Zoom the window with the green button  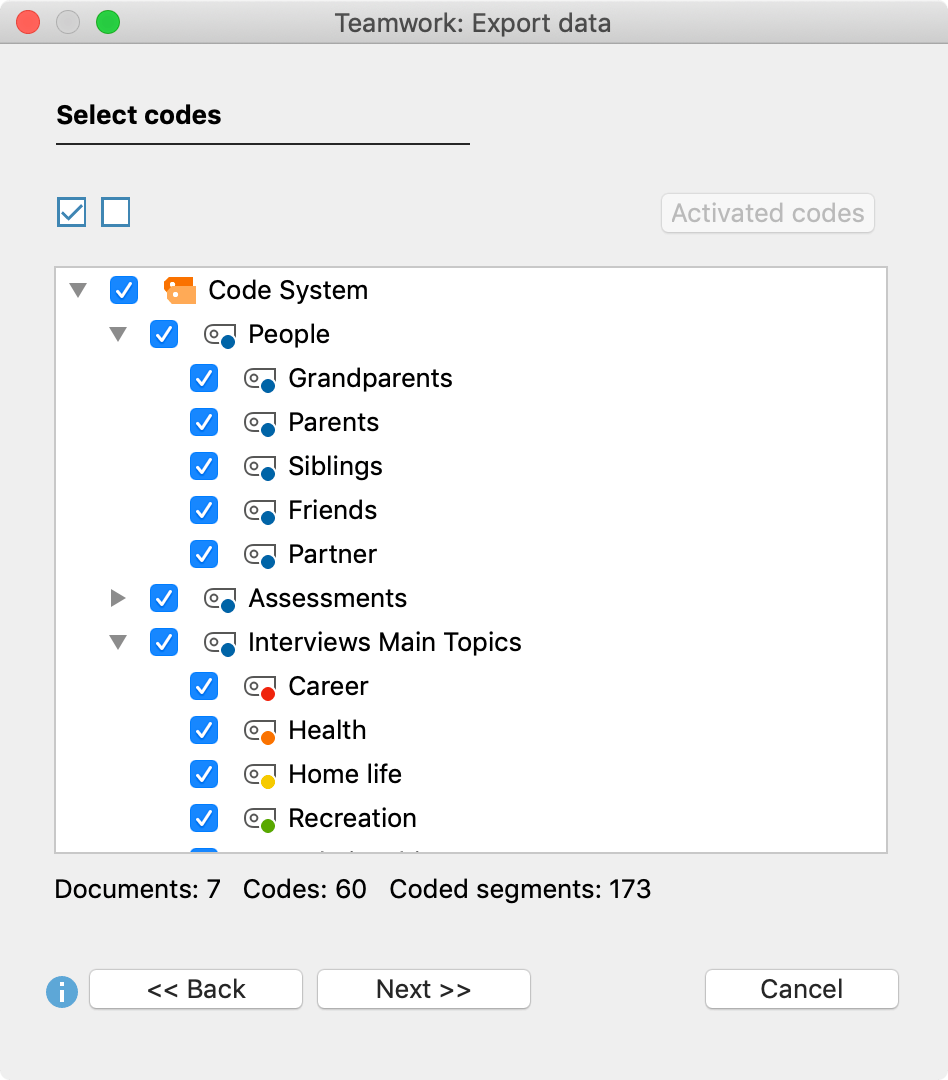click(x=108, y=22)
